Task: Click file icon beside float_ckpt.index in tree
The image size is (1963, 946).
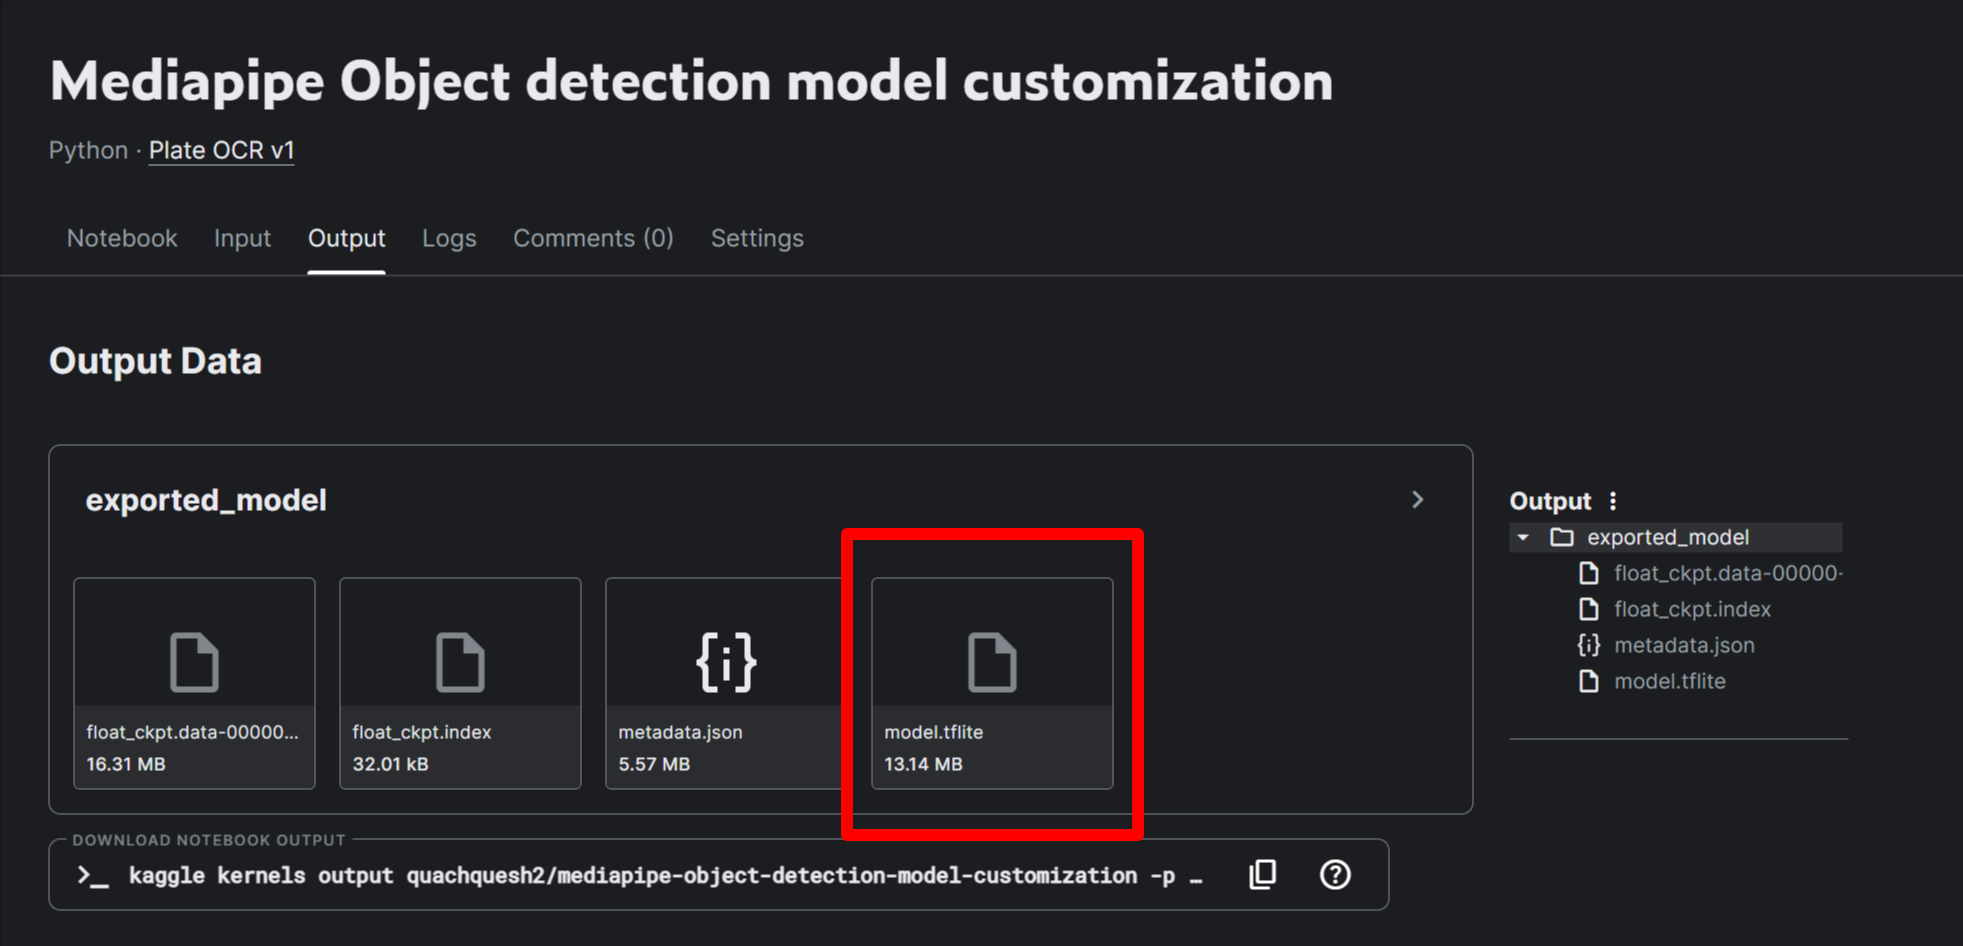Action: (1588, 609)
